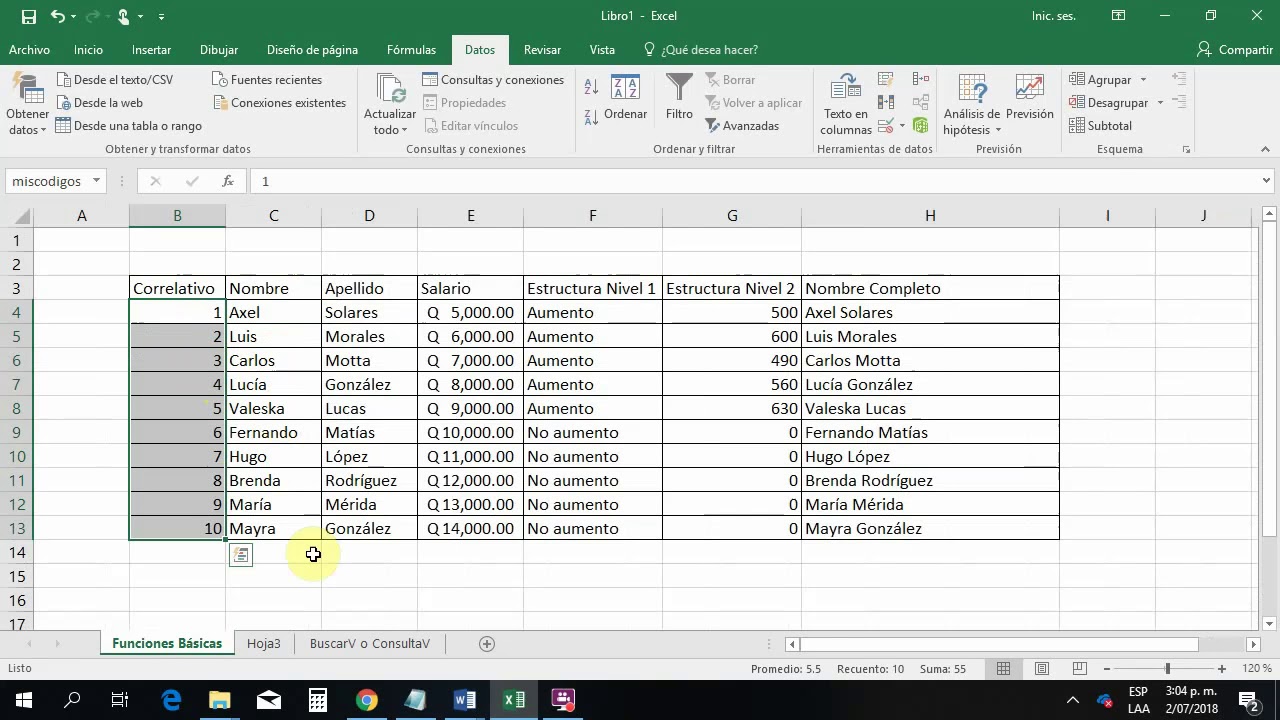The image size is (1280, 720).
Task: Click the Actualizar todo refresh icon
Action: 390,90
